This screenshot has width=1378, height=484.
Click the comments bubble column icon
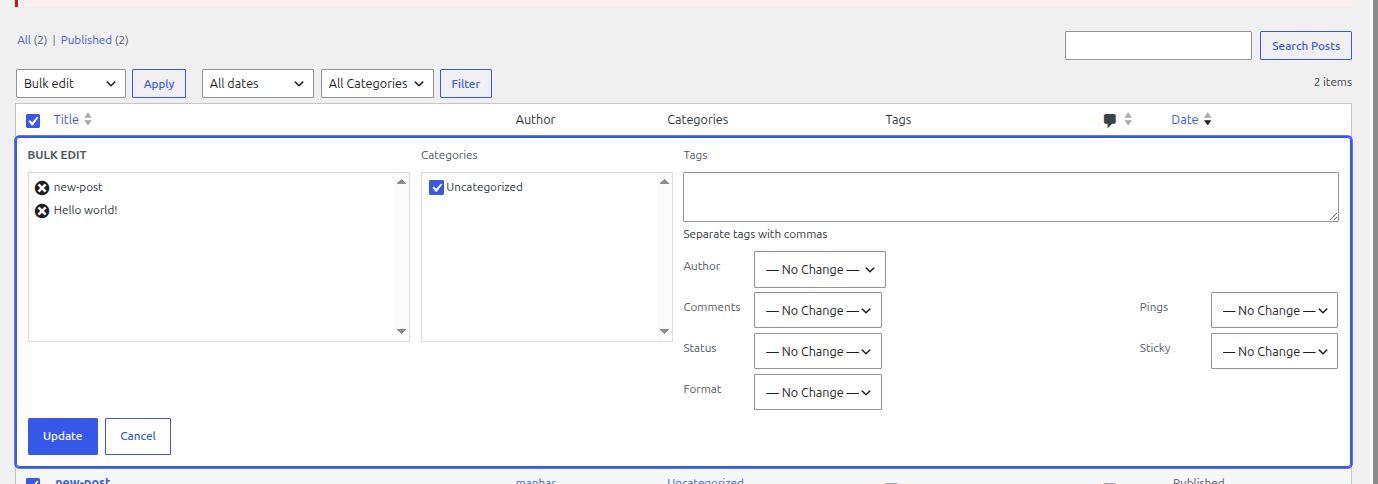click(1110, 120)
